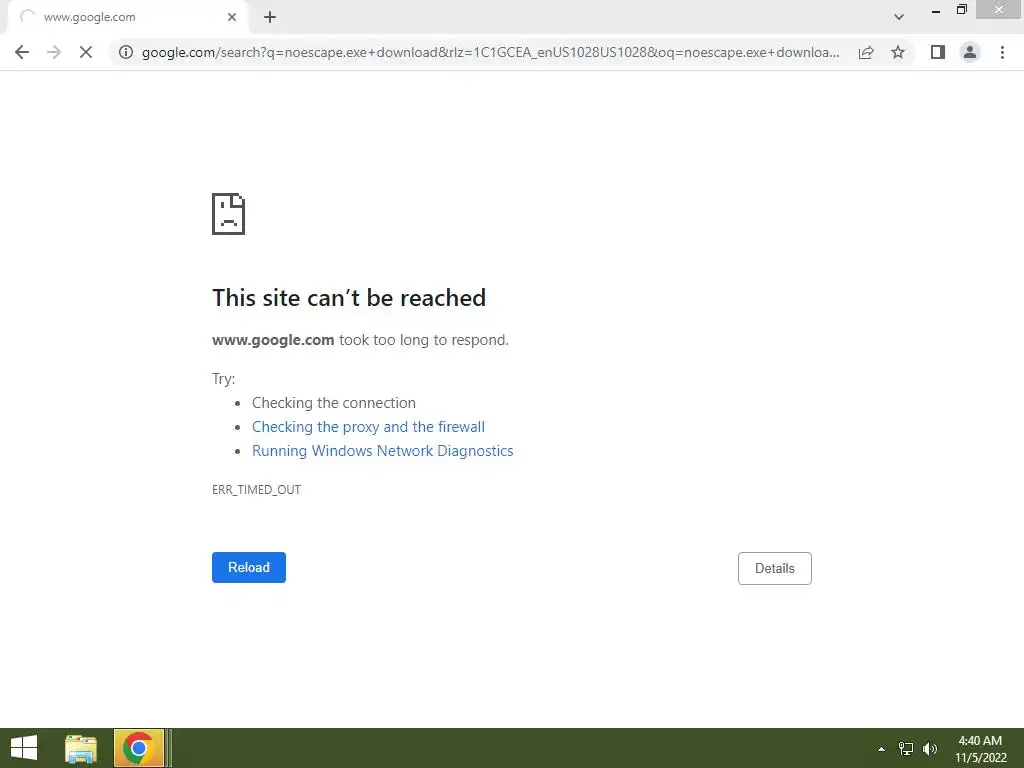
Task: Open the volume tray icon
Action: (930, 749)
